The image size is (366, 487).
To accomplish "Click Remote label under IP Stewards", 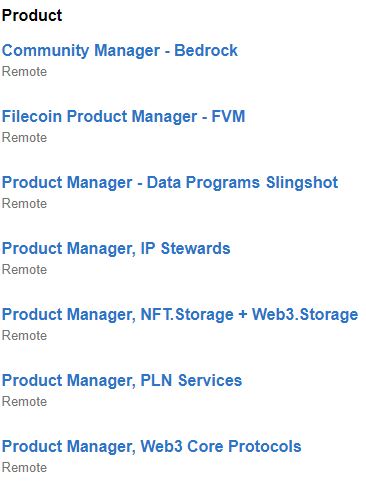I will [24, 270].
